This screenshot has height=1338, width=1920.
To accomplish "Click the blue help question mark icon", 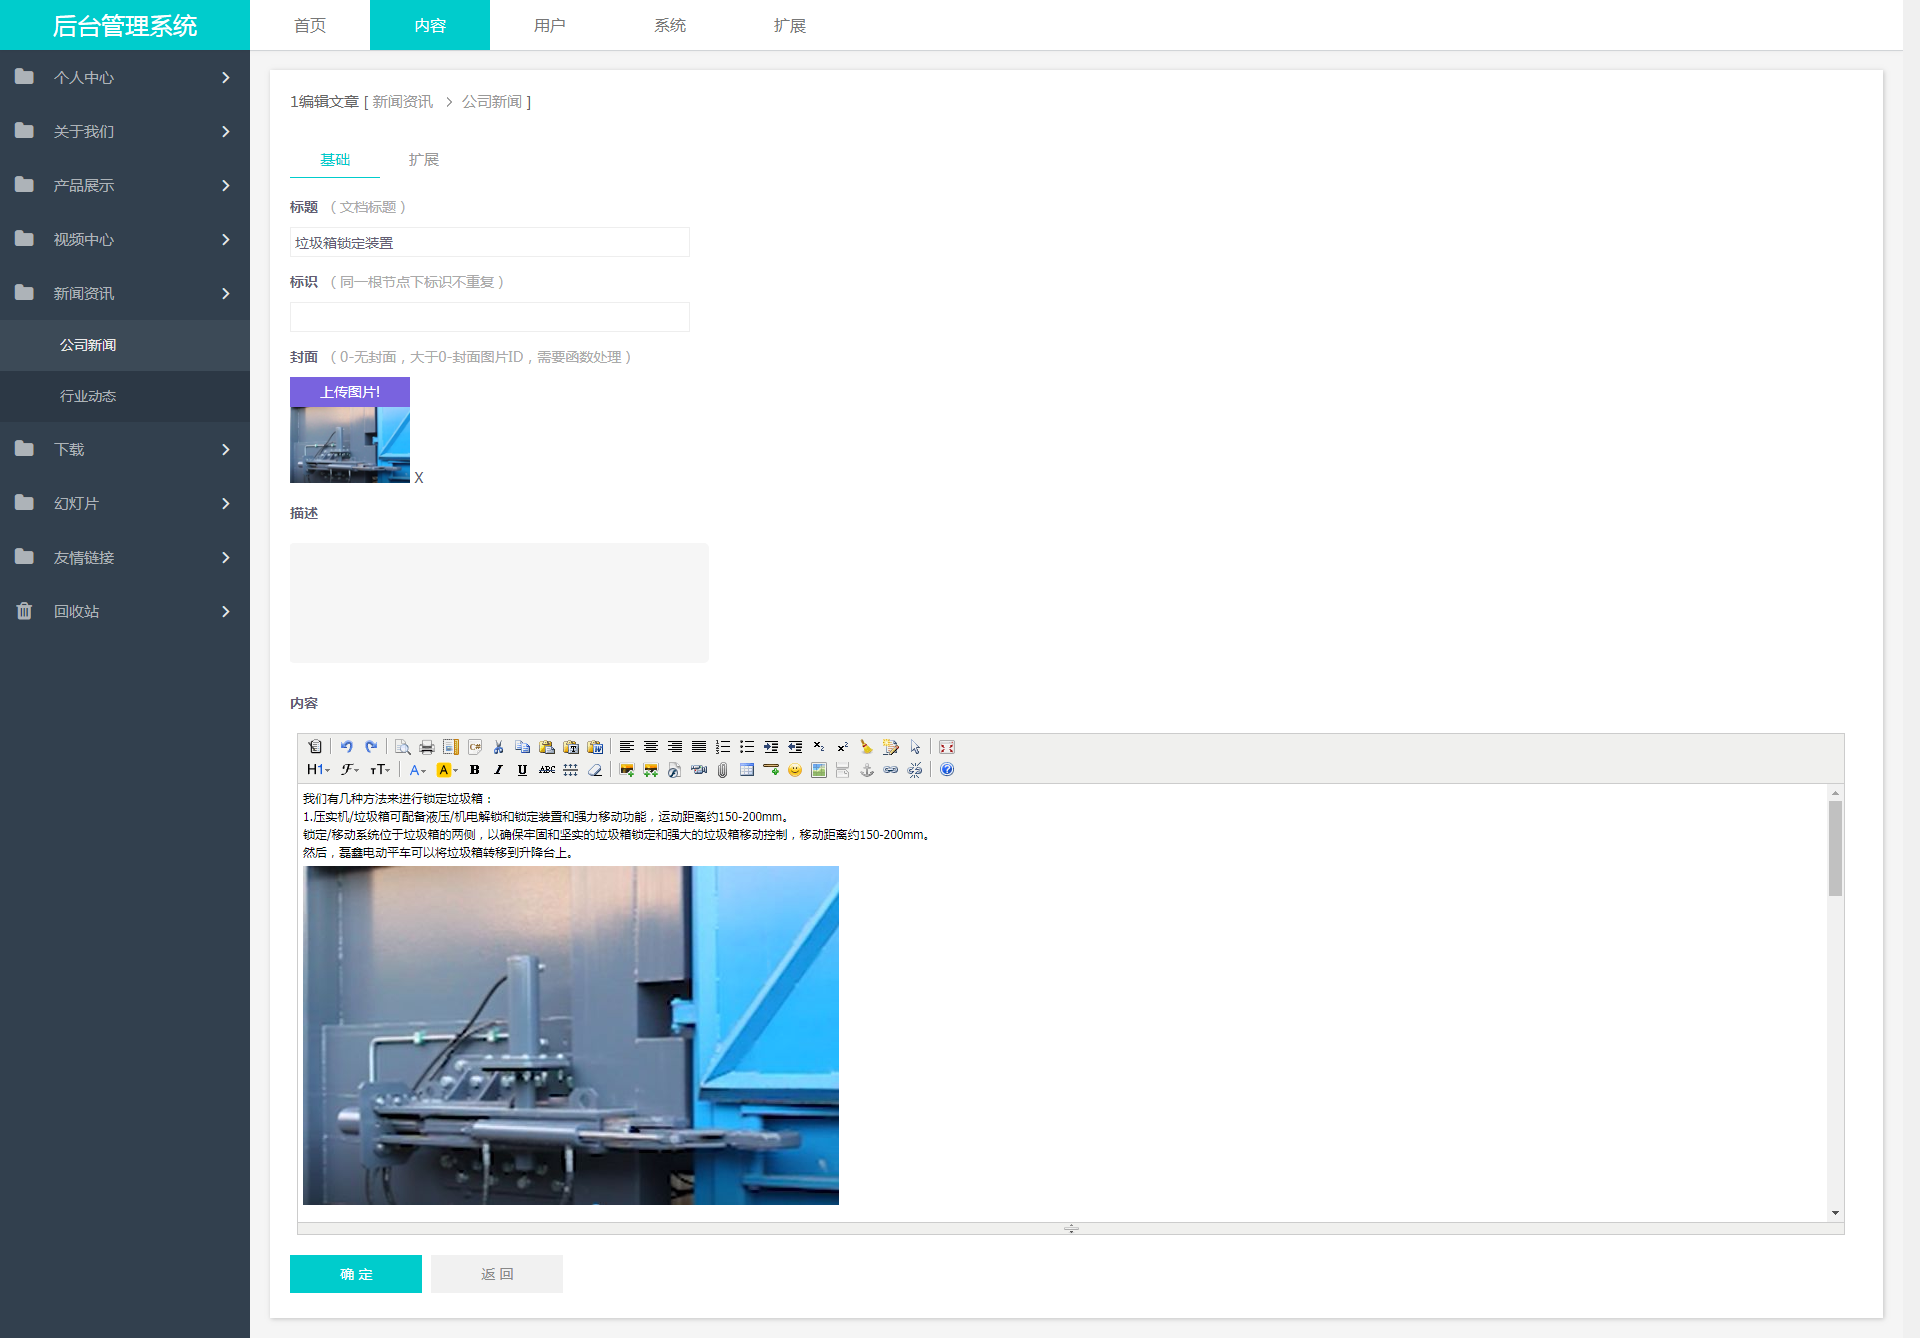I will coord(947,770).
